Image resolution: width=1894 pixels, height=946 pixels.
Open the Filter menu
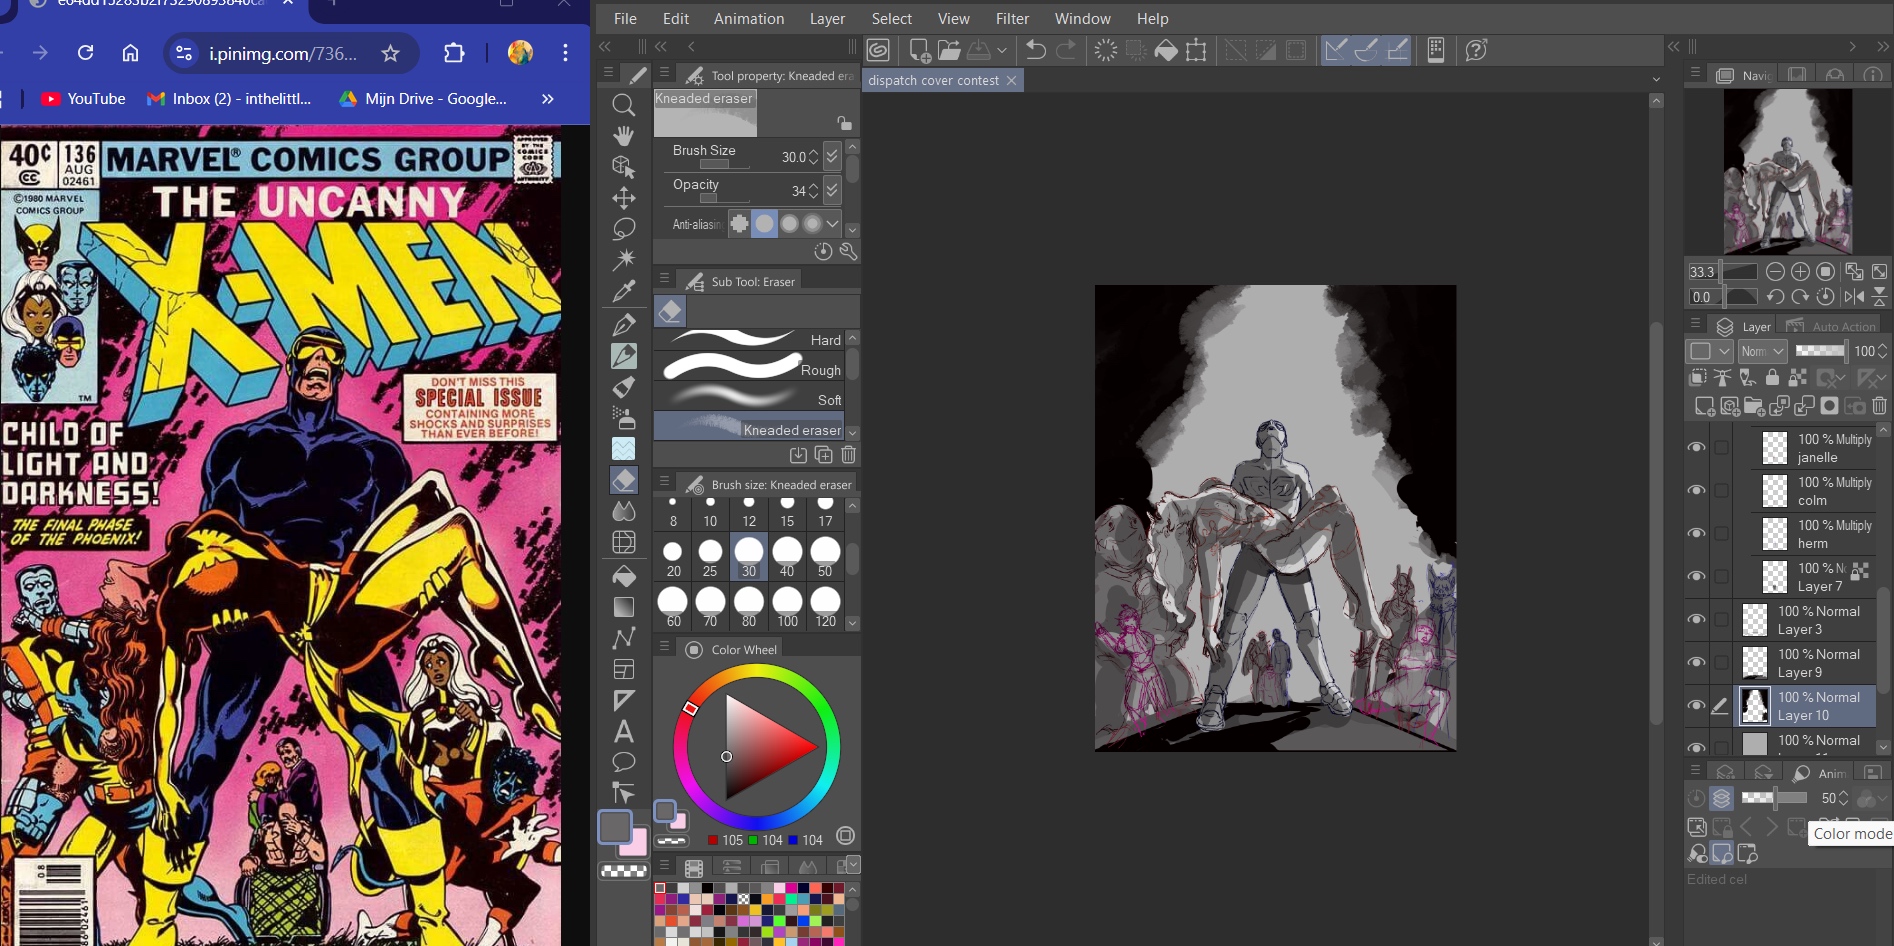(1012, 19)
